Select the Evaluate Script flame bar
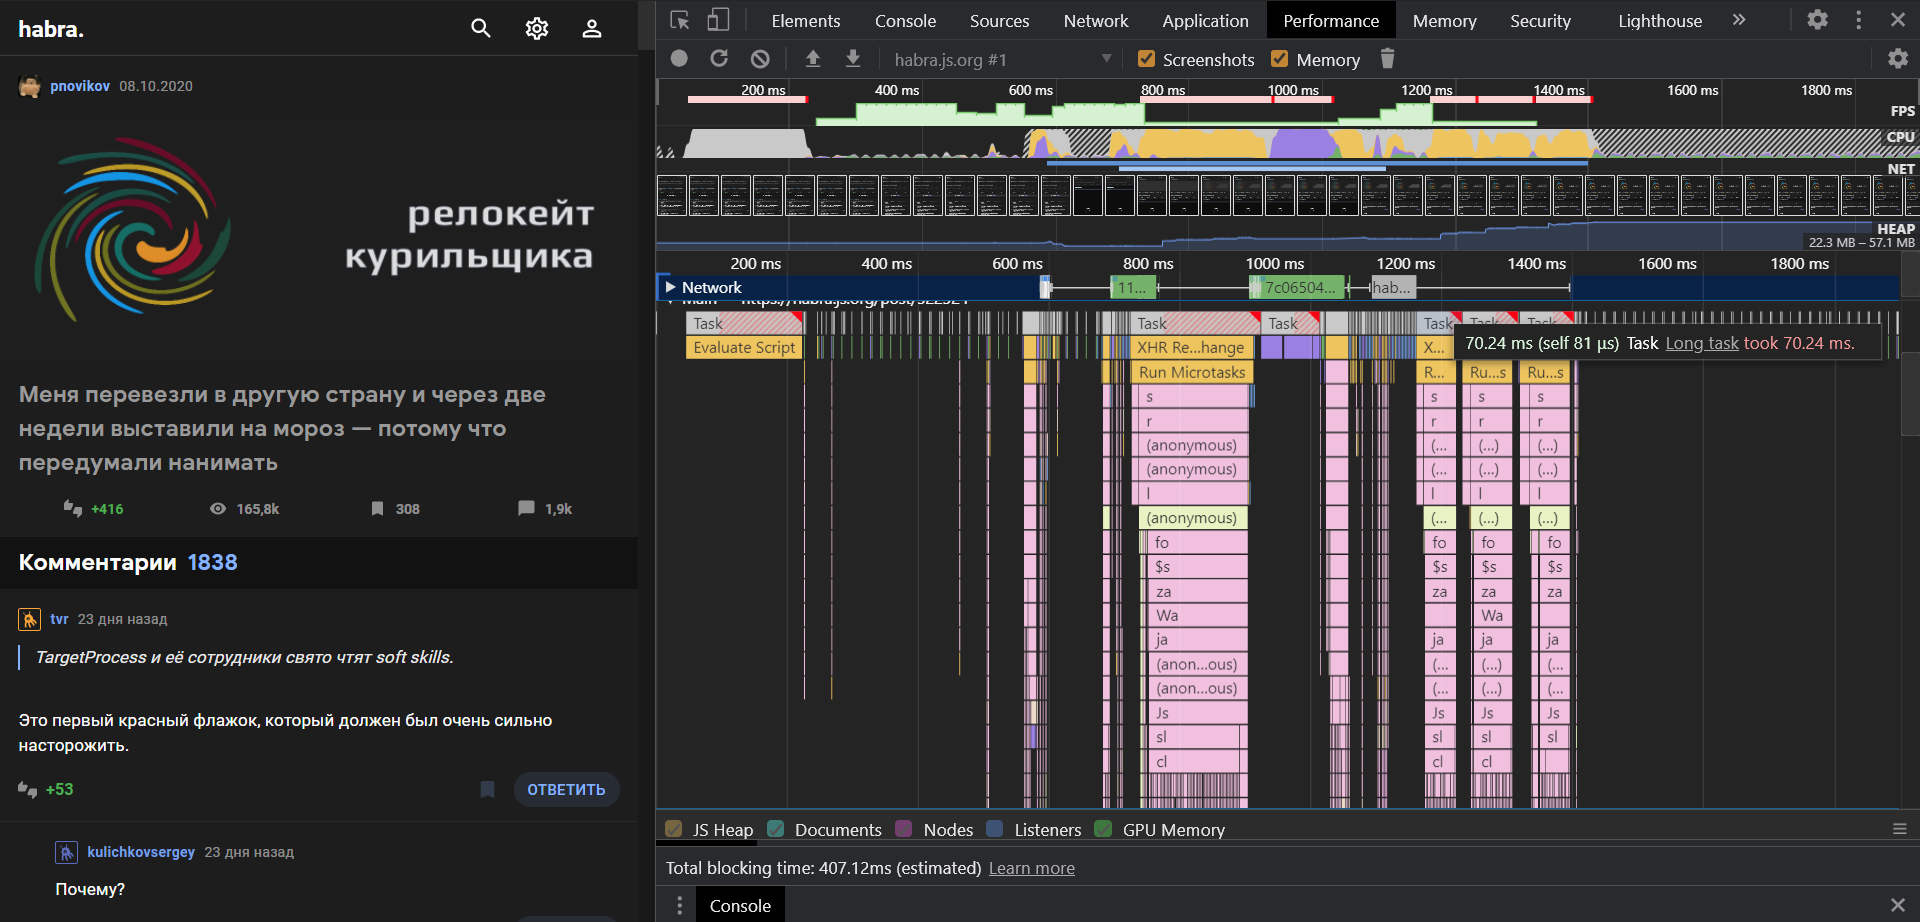Image resolution: width=1920 pixels, height=922 pixels. (x=744, y=348)
